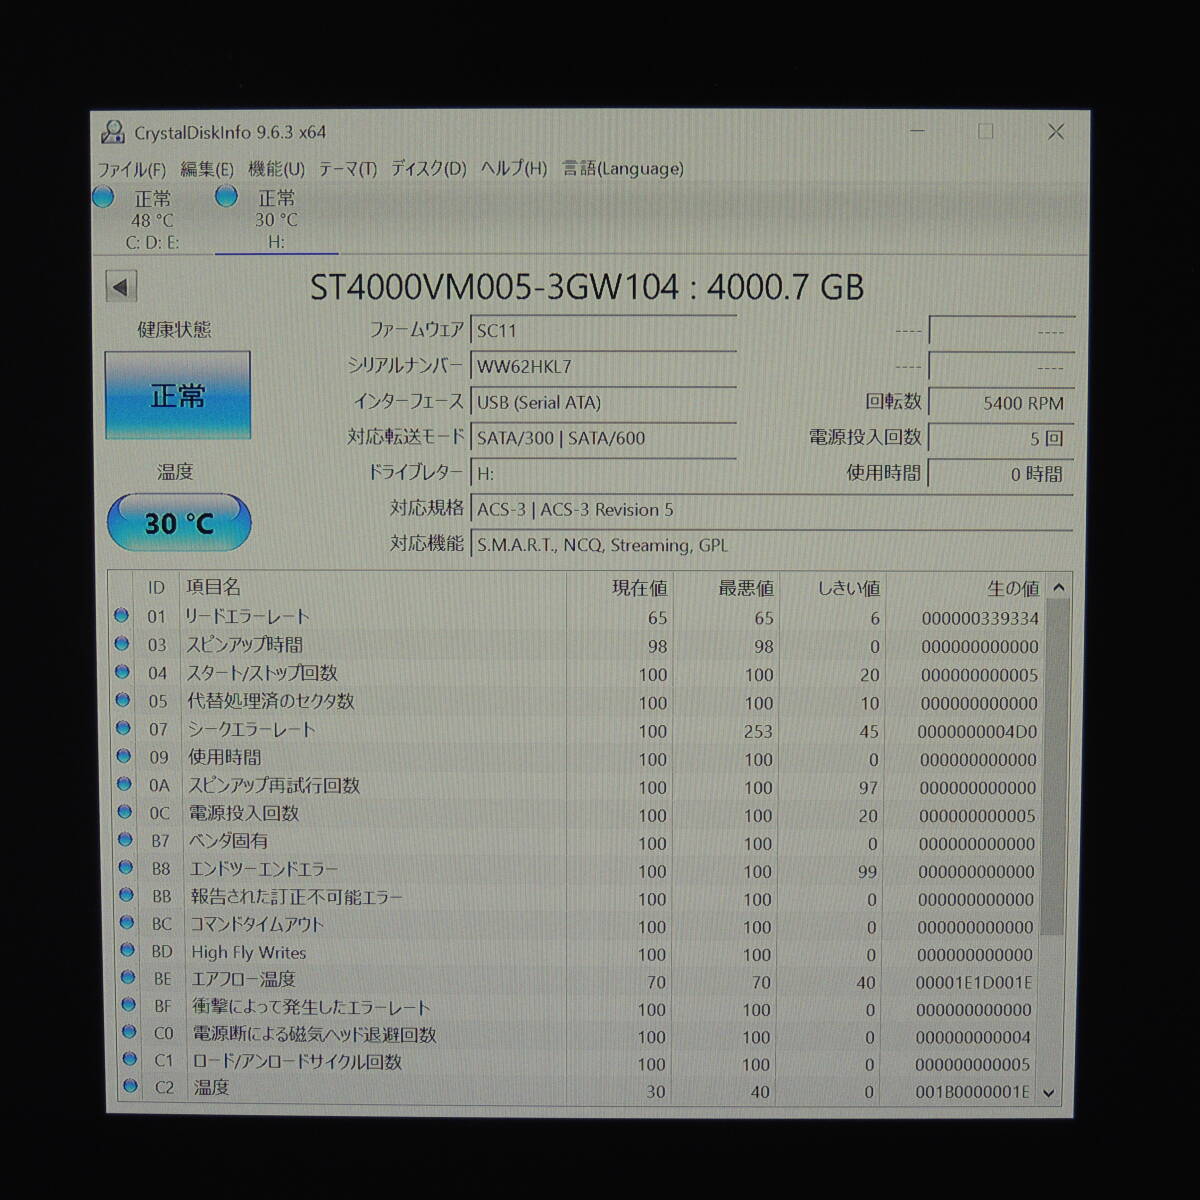Click the status dot for 衝撃によって発生したエラーレート row
The height and width of the screenshot is (1200, 1200).
[x=129, y=1004]
